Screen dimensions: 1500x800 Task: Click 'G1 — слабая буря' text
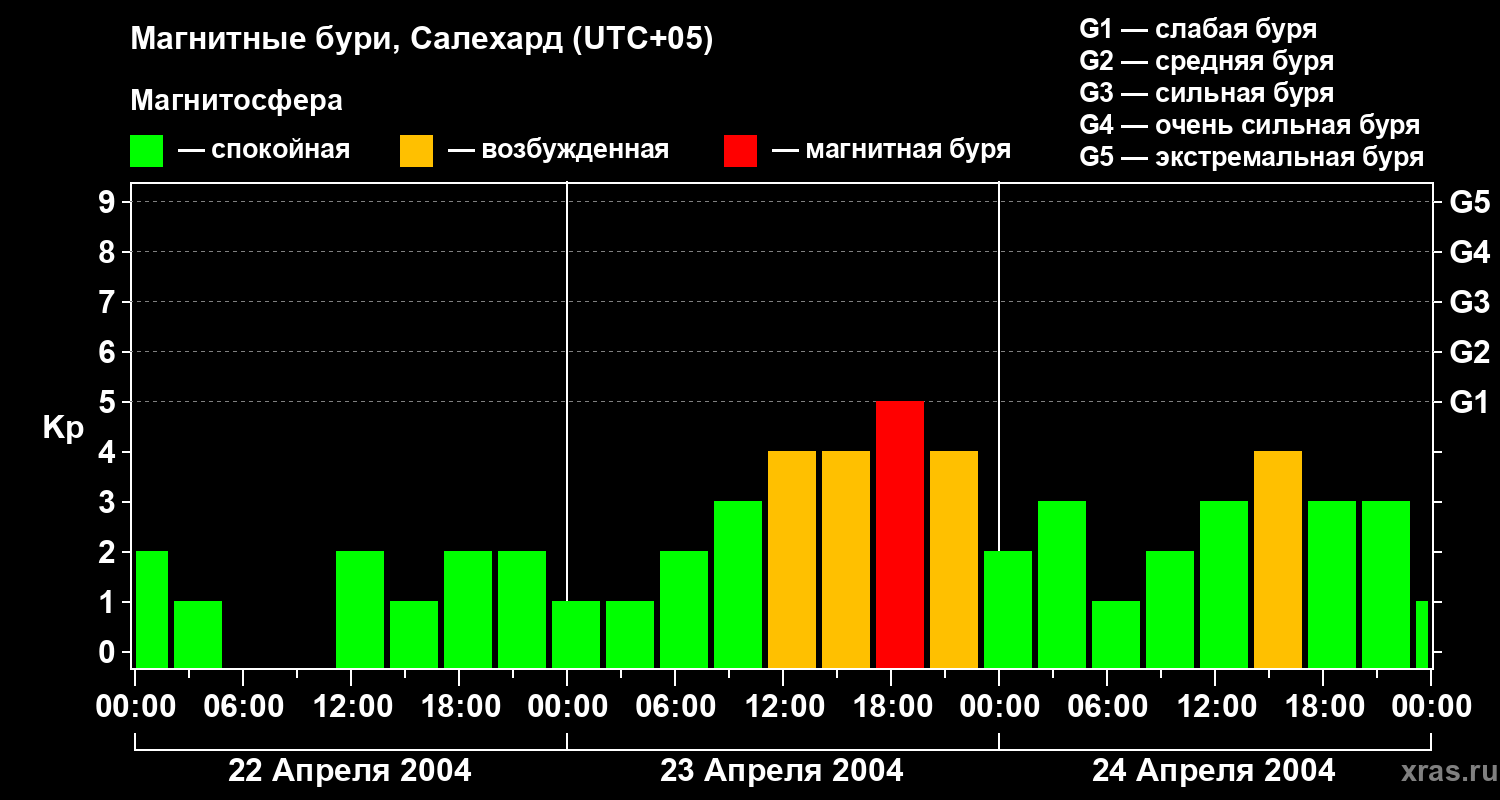click(x=1198, y=29)
